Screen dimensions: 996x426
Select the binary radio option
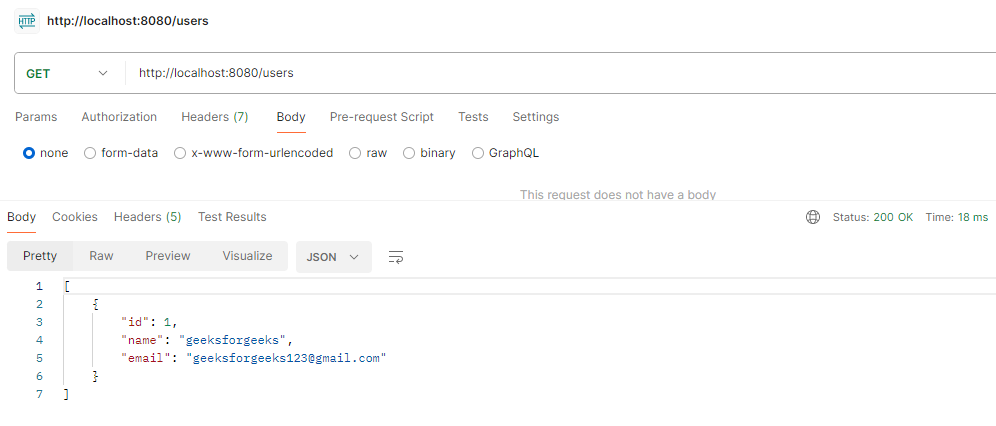pyautogui.click(x=409, y=153)
